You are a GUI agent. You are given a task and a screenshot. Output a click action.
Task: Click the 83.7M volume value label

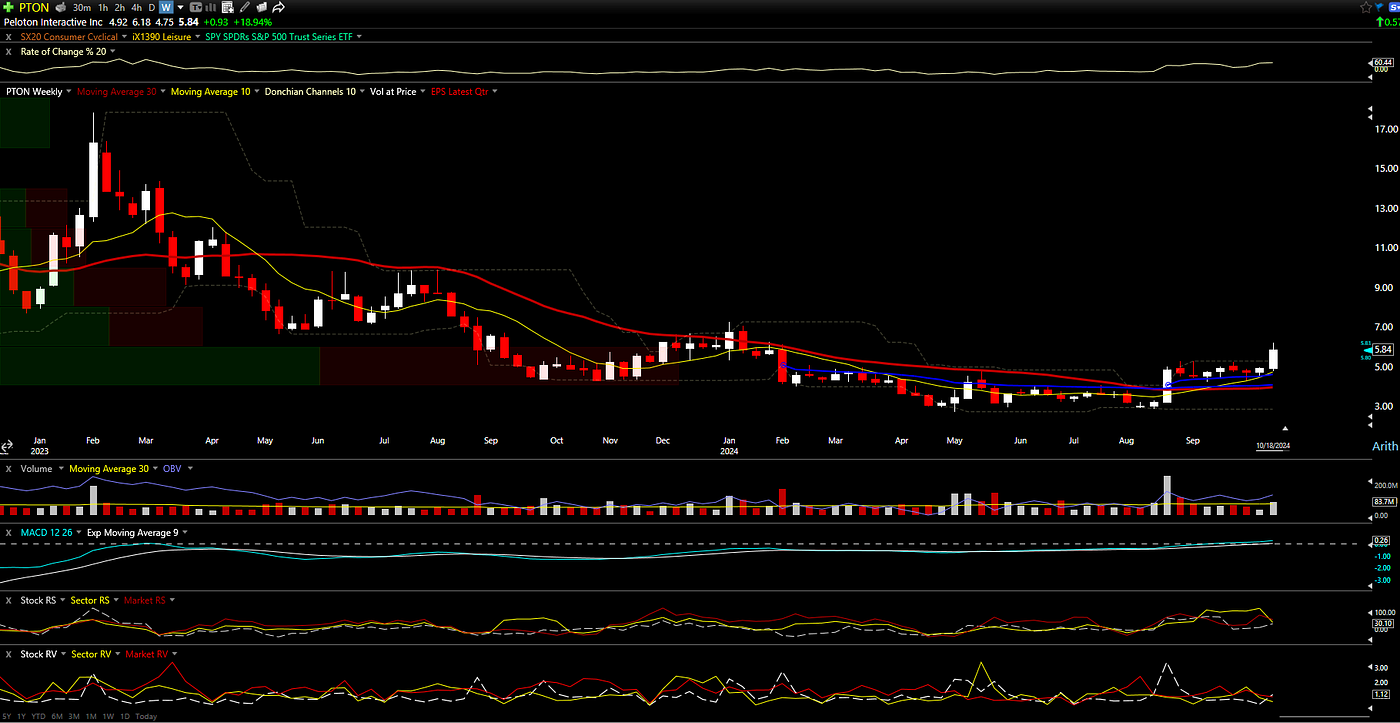click(x=1384, y=501)
